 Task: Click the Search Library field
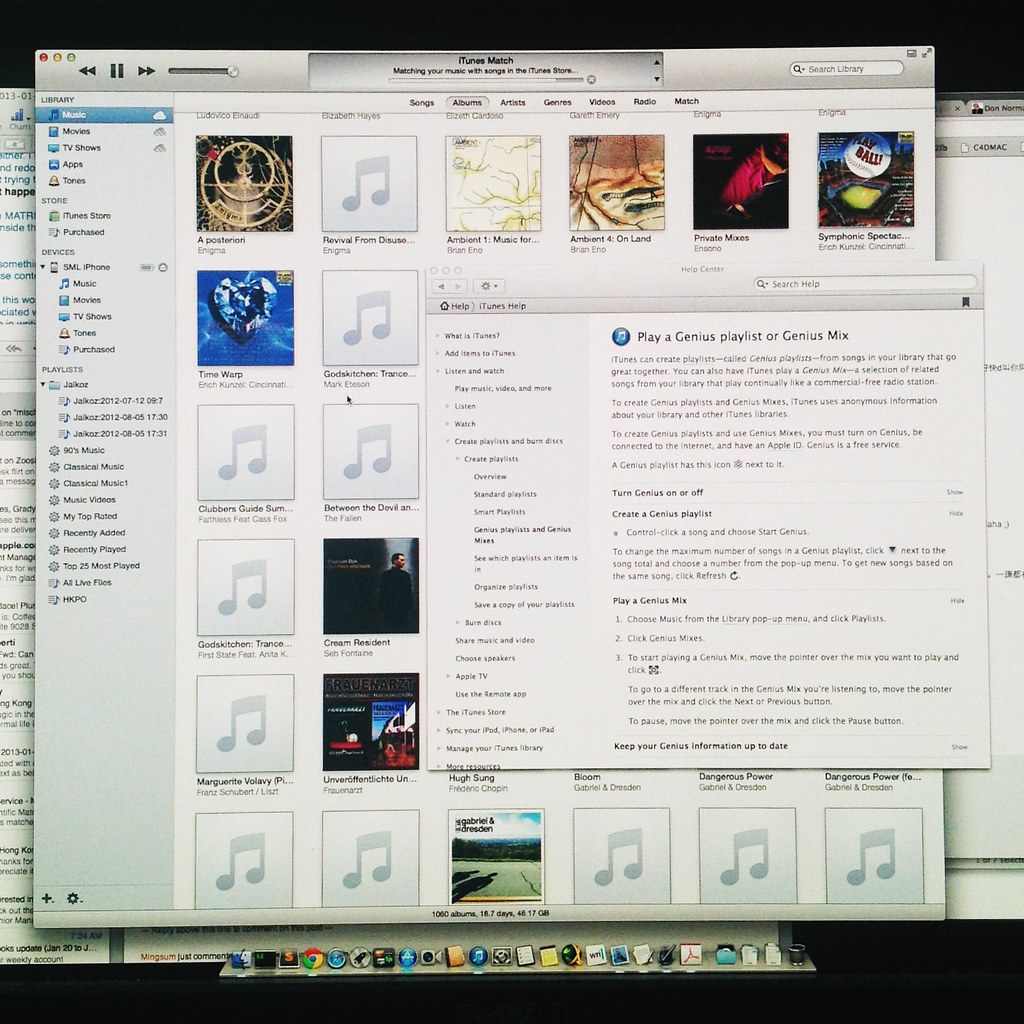coord(846,69)
